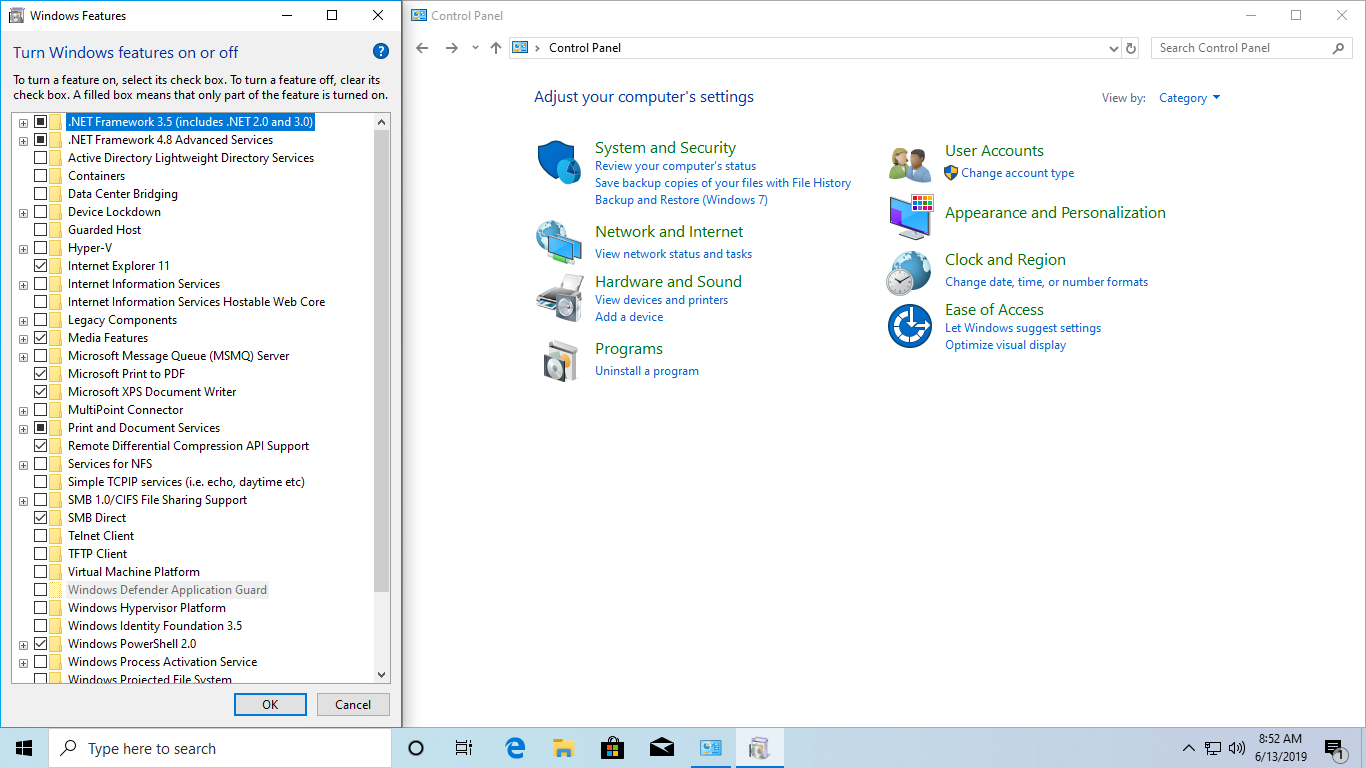Open Windows Features help question mark
This screenshot has width=1366, height=768.
pyautogui.click(x=380, y=51)
